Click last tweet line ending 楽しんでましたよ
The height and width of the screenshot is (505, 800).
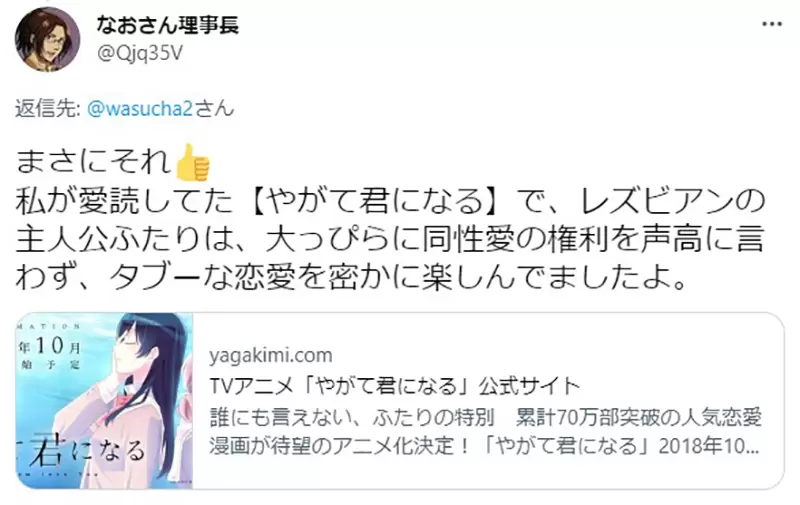pyautogui.click(x=351, y=278)
